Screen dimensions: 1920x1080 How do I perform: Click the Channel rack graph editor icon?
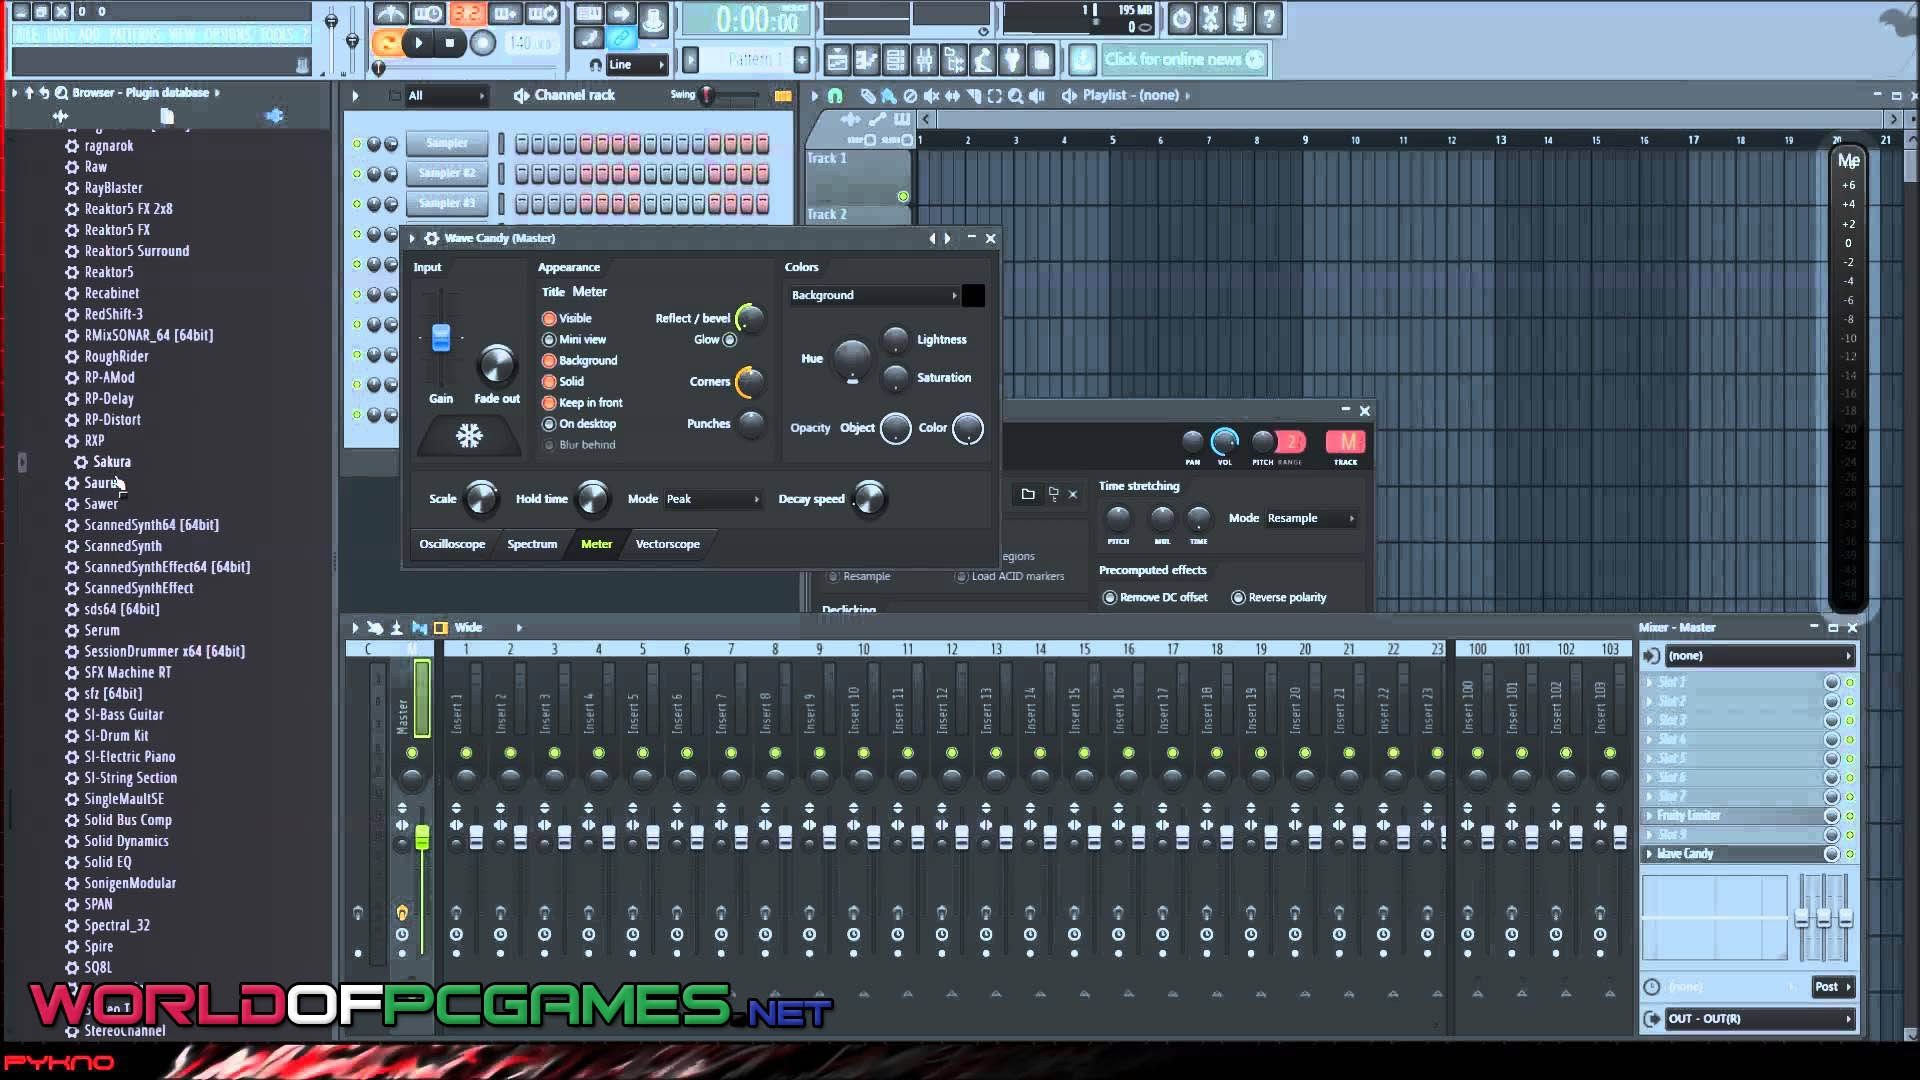point(783,96)
